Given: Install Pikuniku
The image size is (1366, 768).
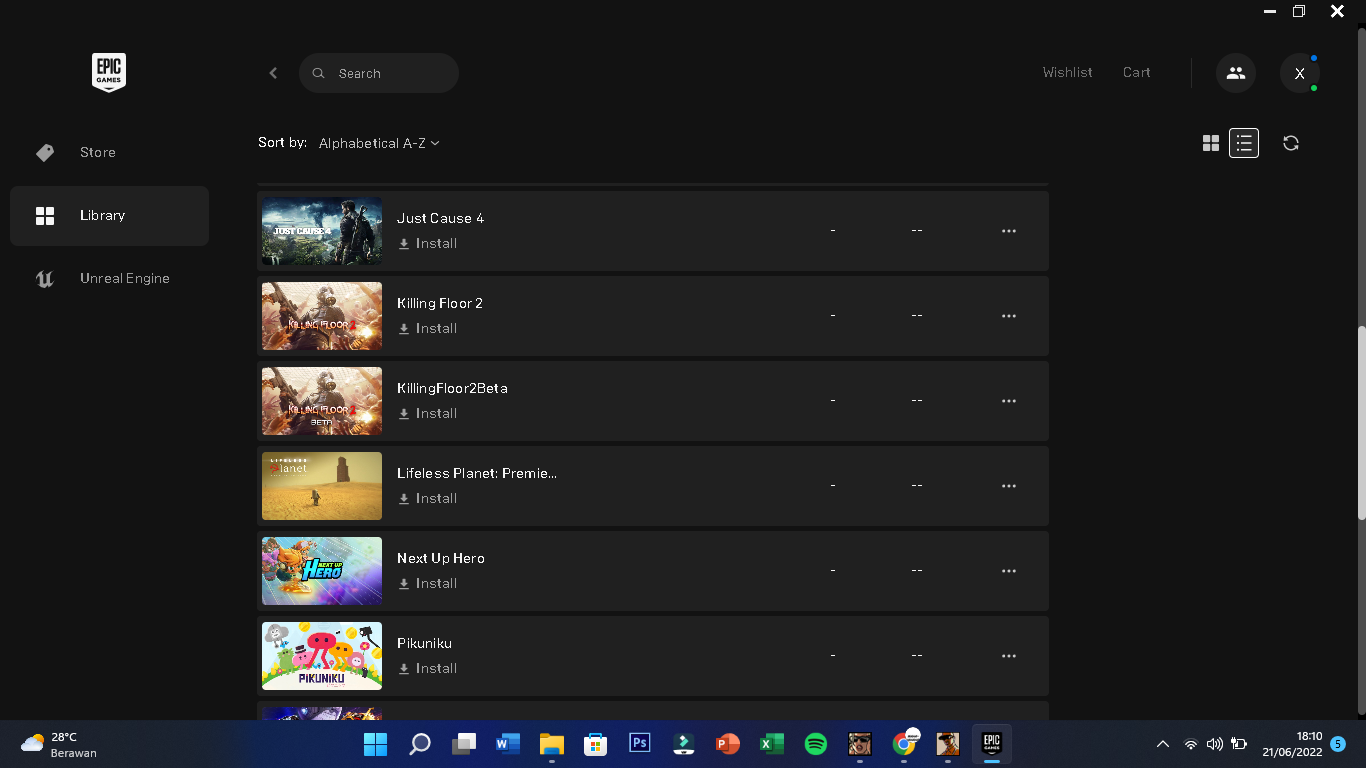Looking at the screenshot, I should point(428,668).
